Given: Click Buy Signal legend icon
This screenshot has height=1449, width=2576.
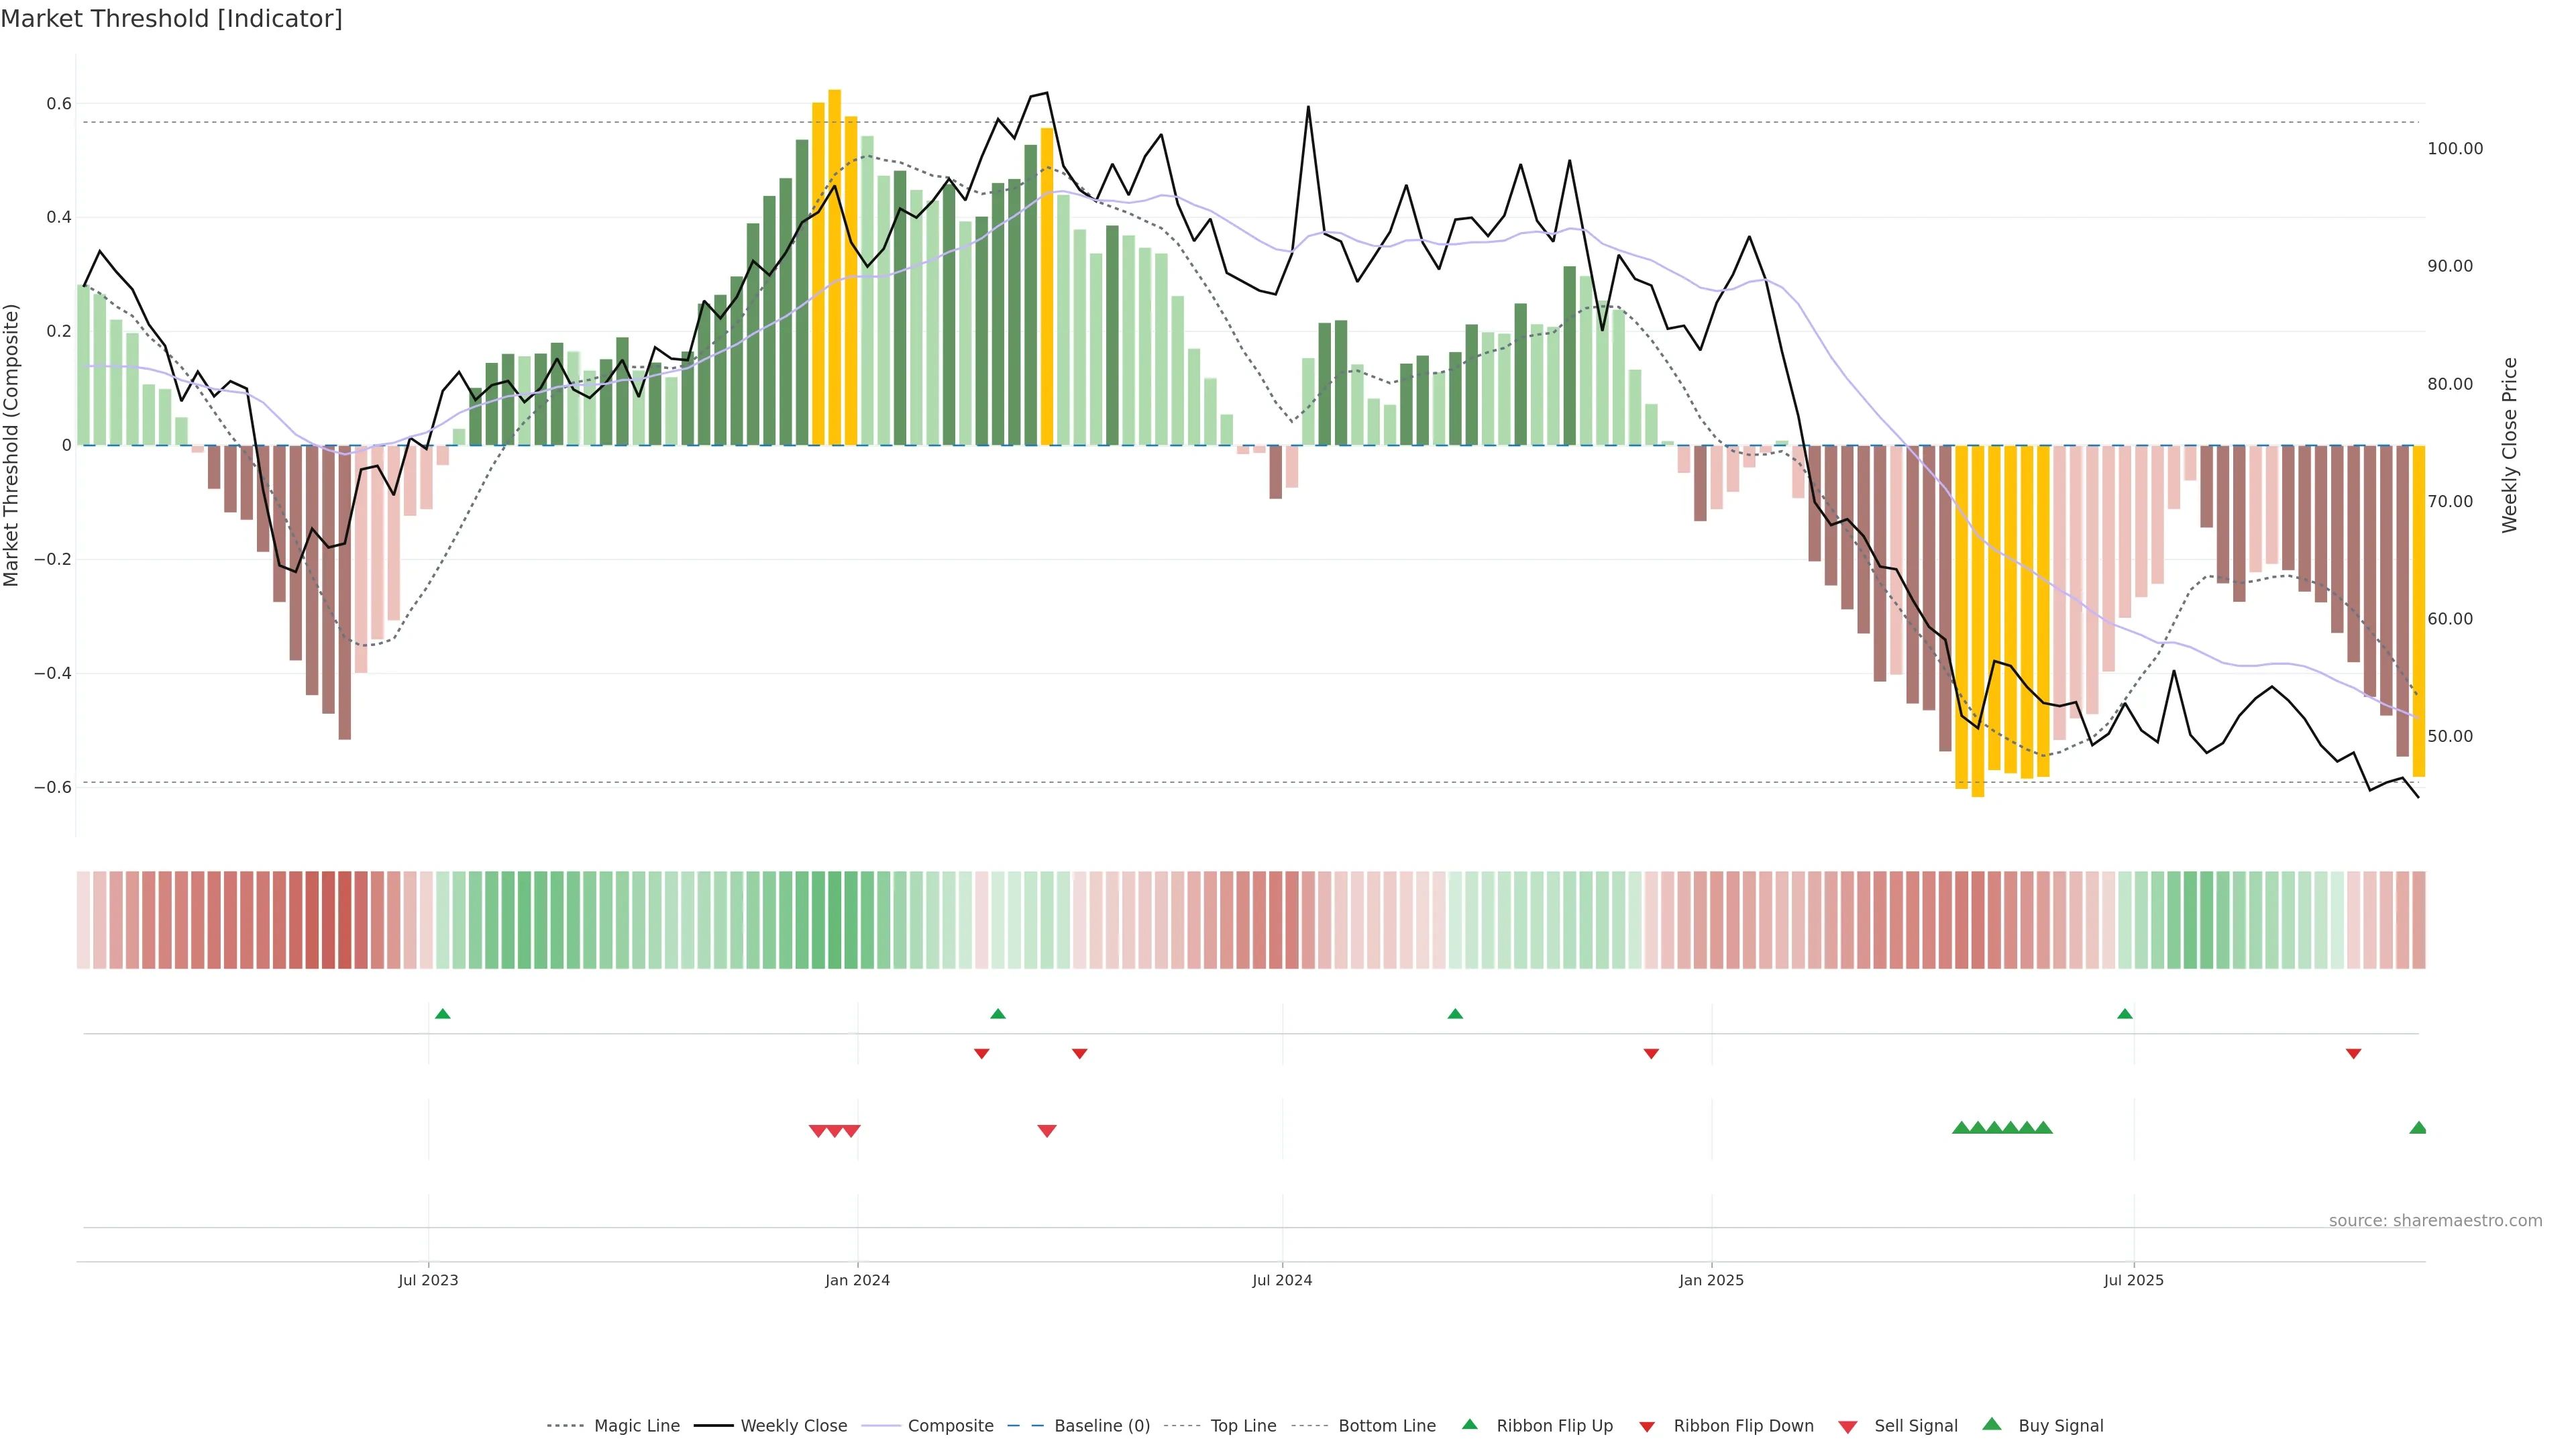Looking at the screenshot, I should click(x=1992, y=1424).
